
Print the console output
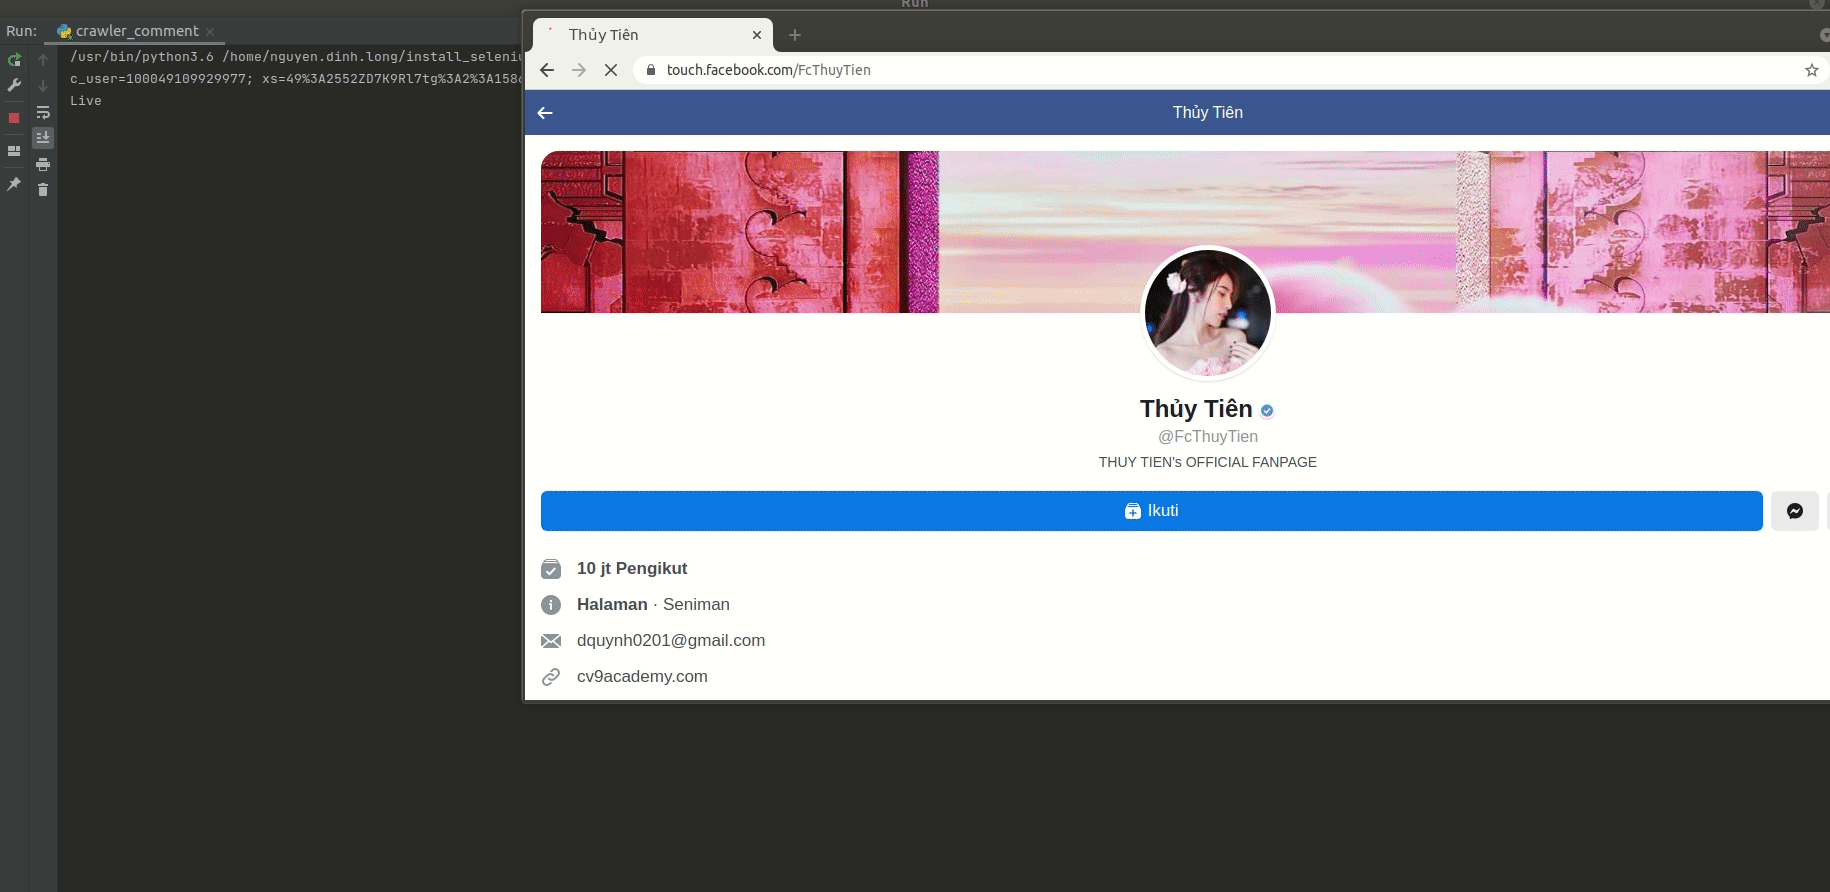coord(43,164)
